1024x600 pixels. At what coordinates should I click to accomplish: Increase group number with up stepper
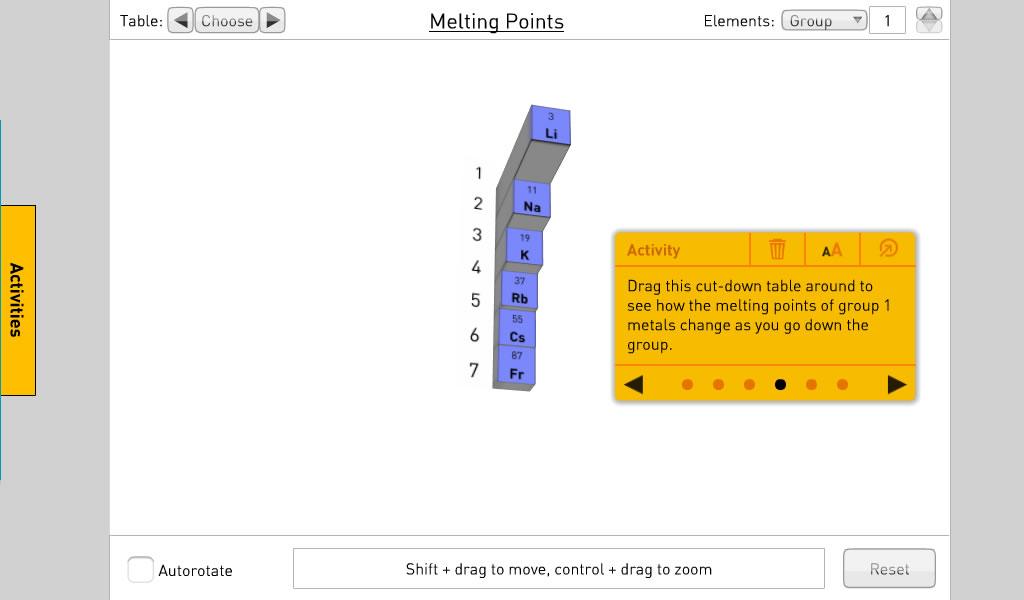pyautogui.click(x=929, y=15)
